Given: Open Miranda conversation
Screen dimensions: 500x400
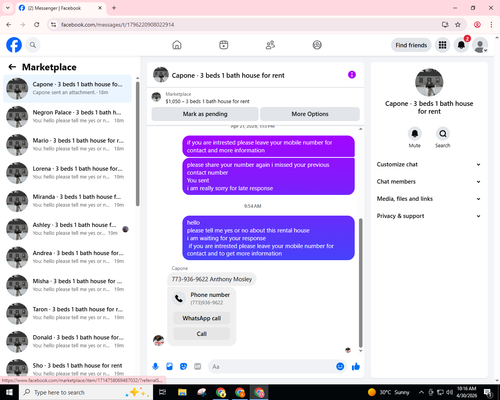Looking at the screenshot, I should [67, 201].
